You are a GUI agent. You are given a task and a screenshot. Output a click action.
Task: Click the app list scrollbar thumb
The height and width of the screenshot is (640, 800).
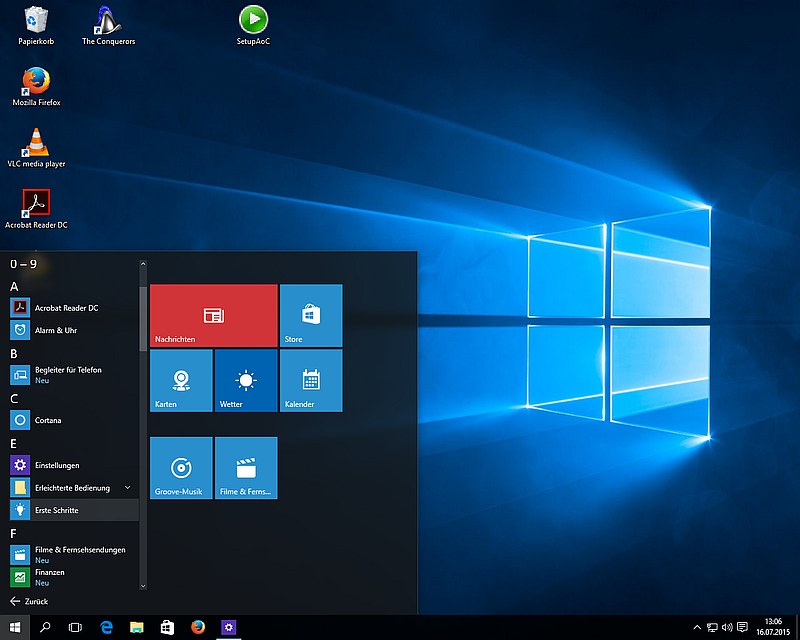tap(143, 318)
